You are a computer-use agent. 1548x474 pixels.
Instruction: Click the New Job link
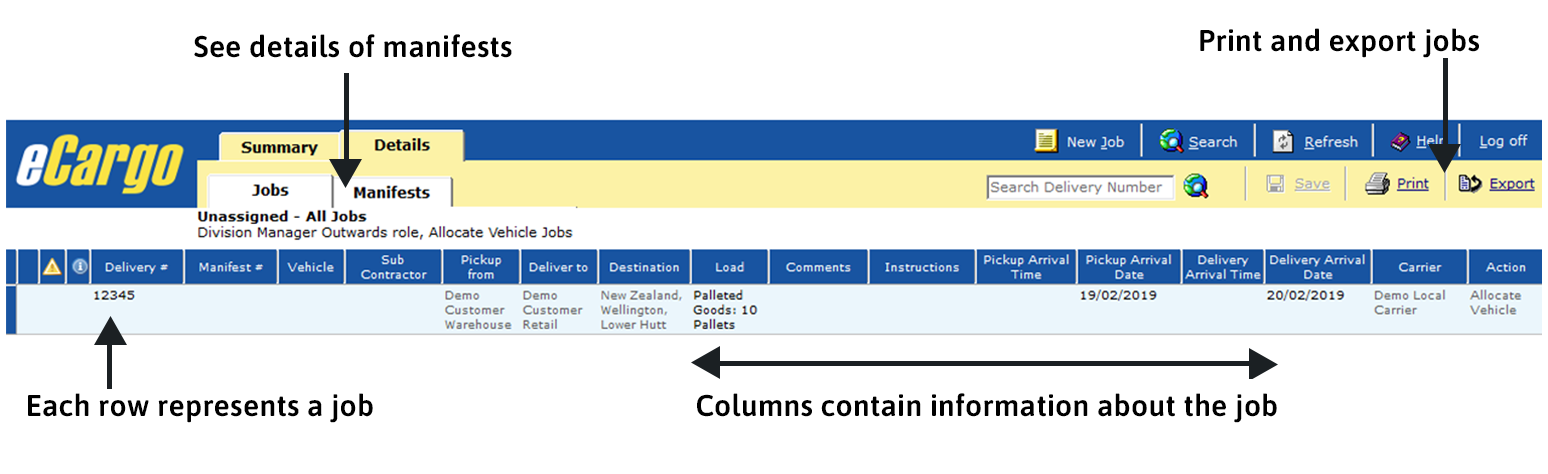1095,142
